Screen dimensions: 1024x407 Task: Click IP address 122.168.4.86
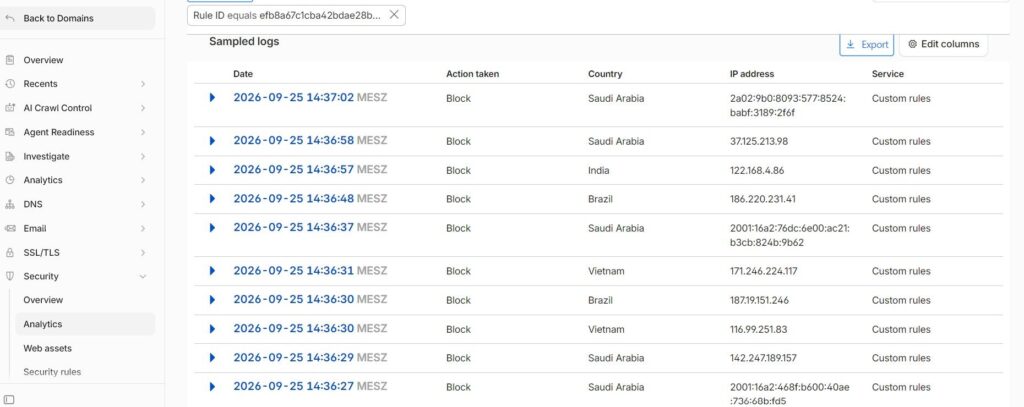[757, 171]
